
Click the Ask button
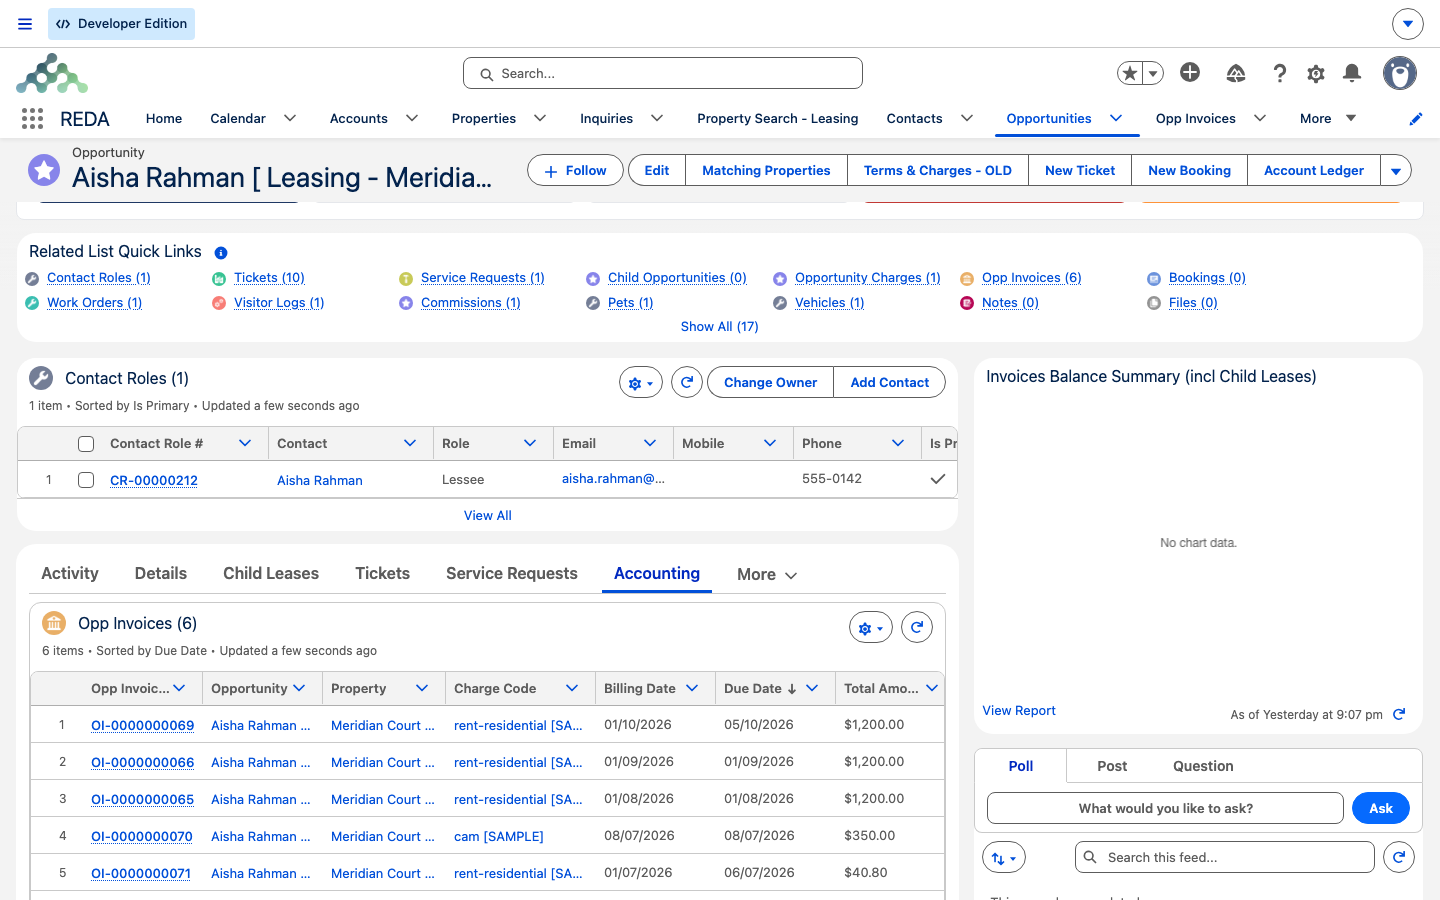(1381, 808)
